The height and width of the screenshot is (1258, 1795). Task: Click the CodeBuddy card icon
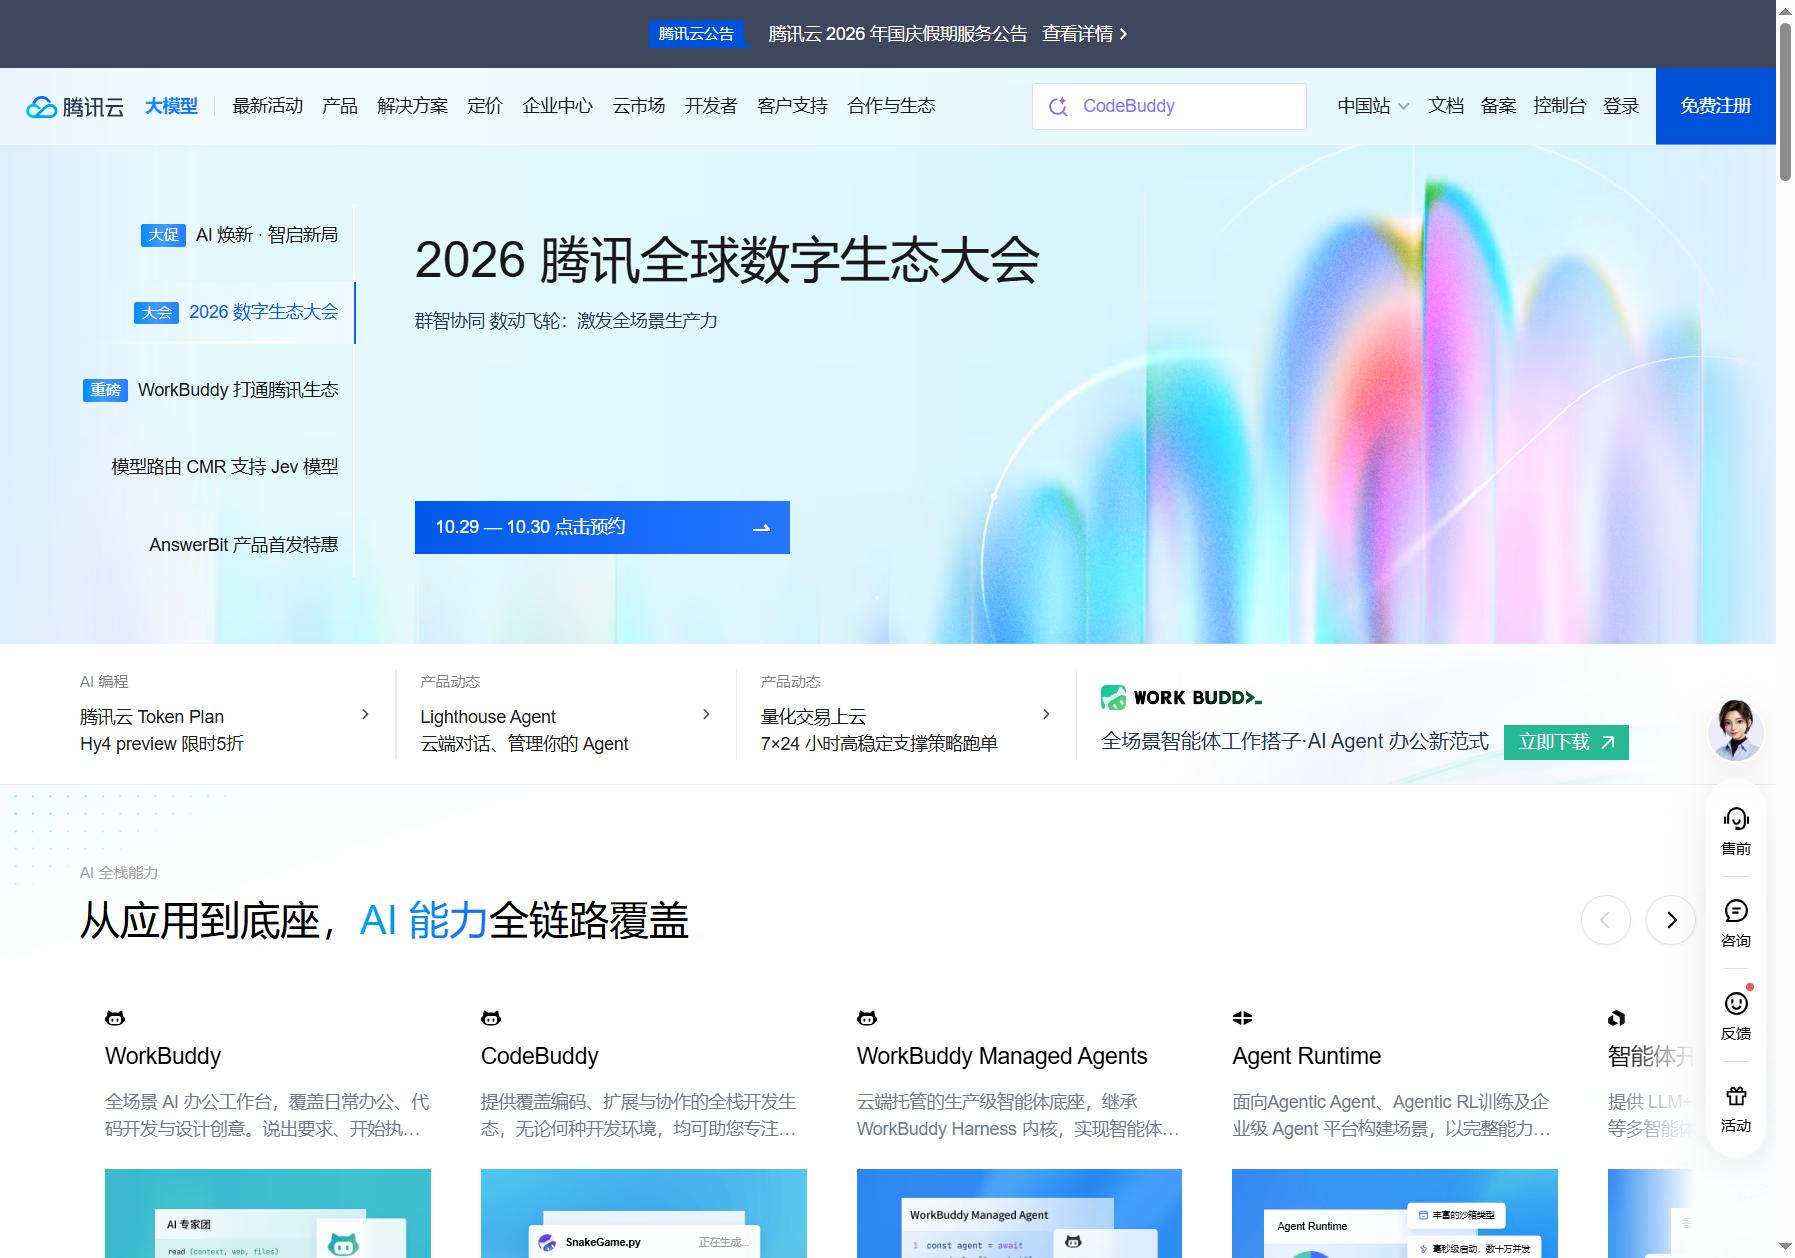(491, 1018)
